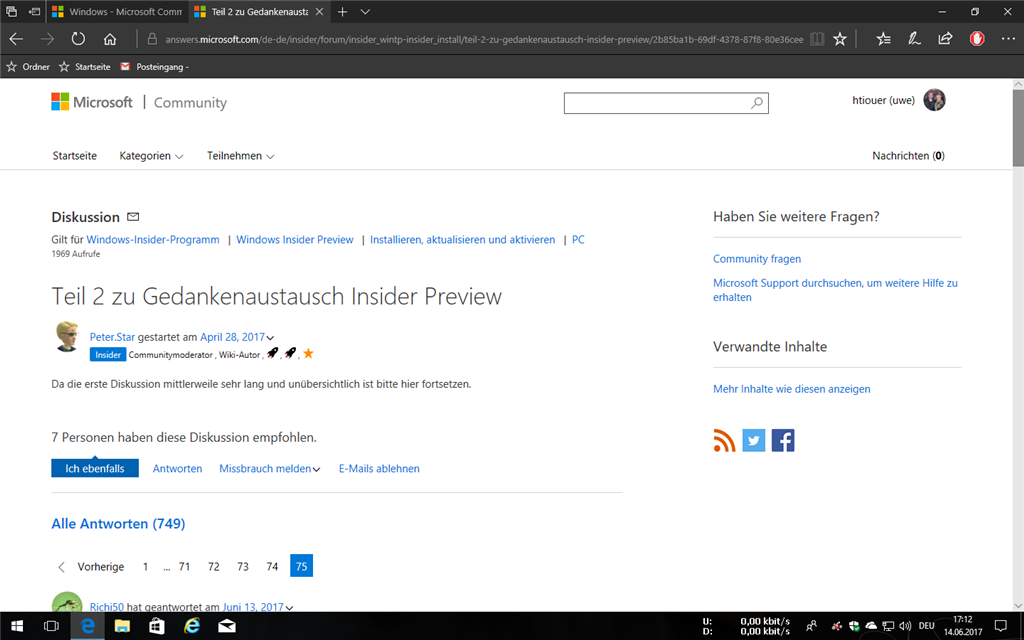Expand the Kategorien menu

pyautogui.click(x=152, y=155)
